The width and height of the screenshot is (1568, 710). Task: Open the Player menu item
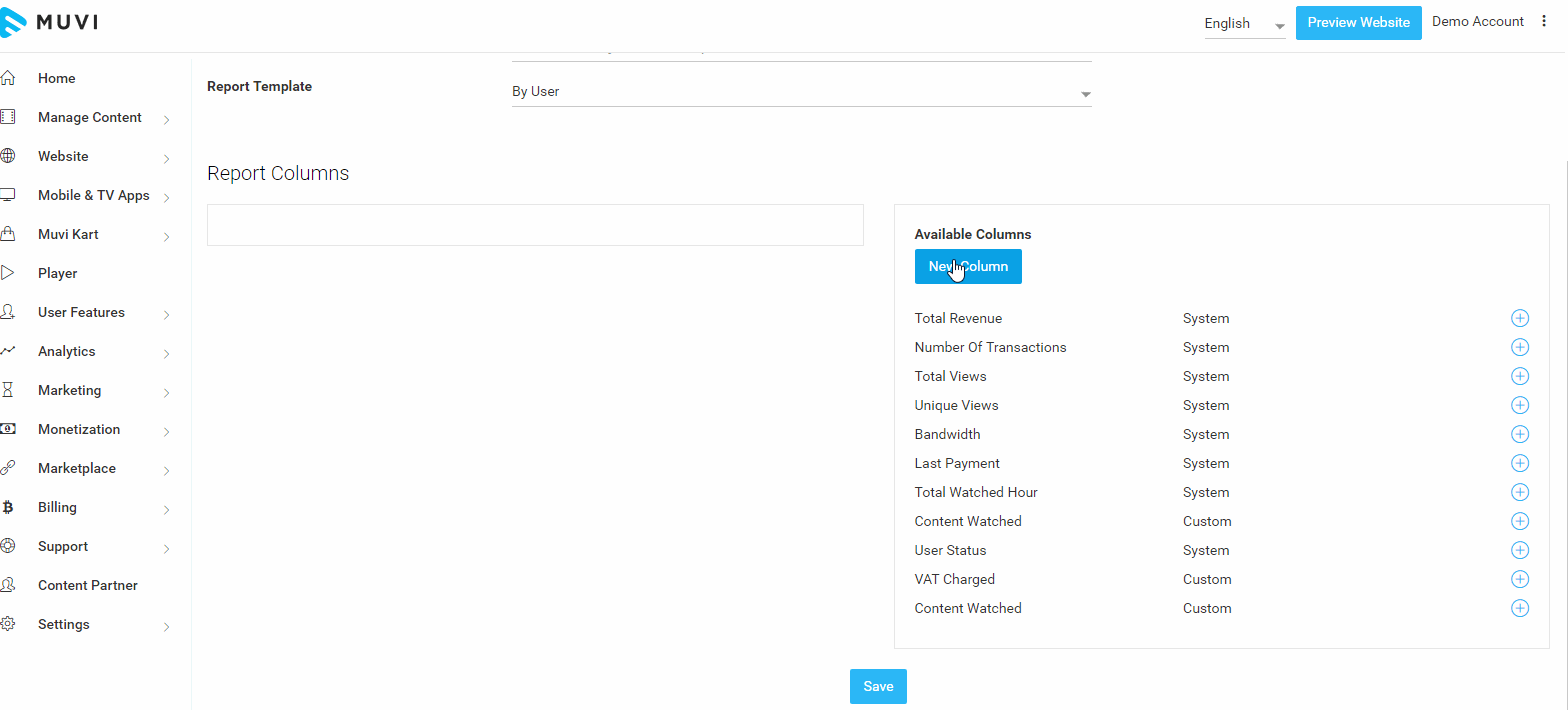[57, 273]
